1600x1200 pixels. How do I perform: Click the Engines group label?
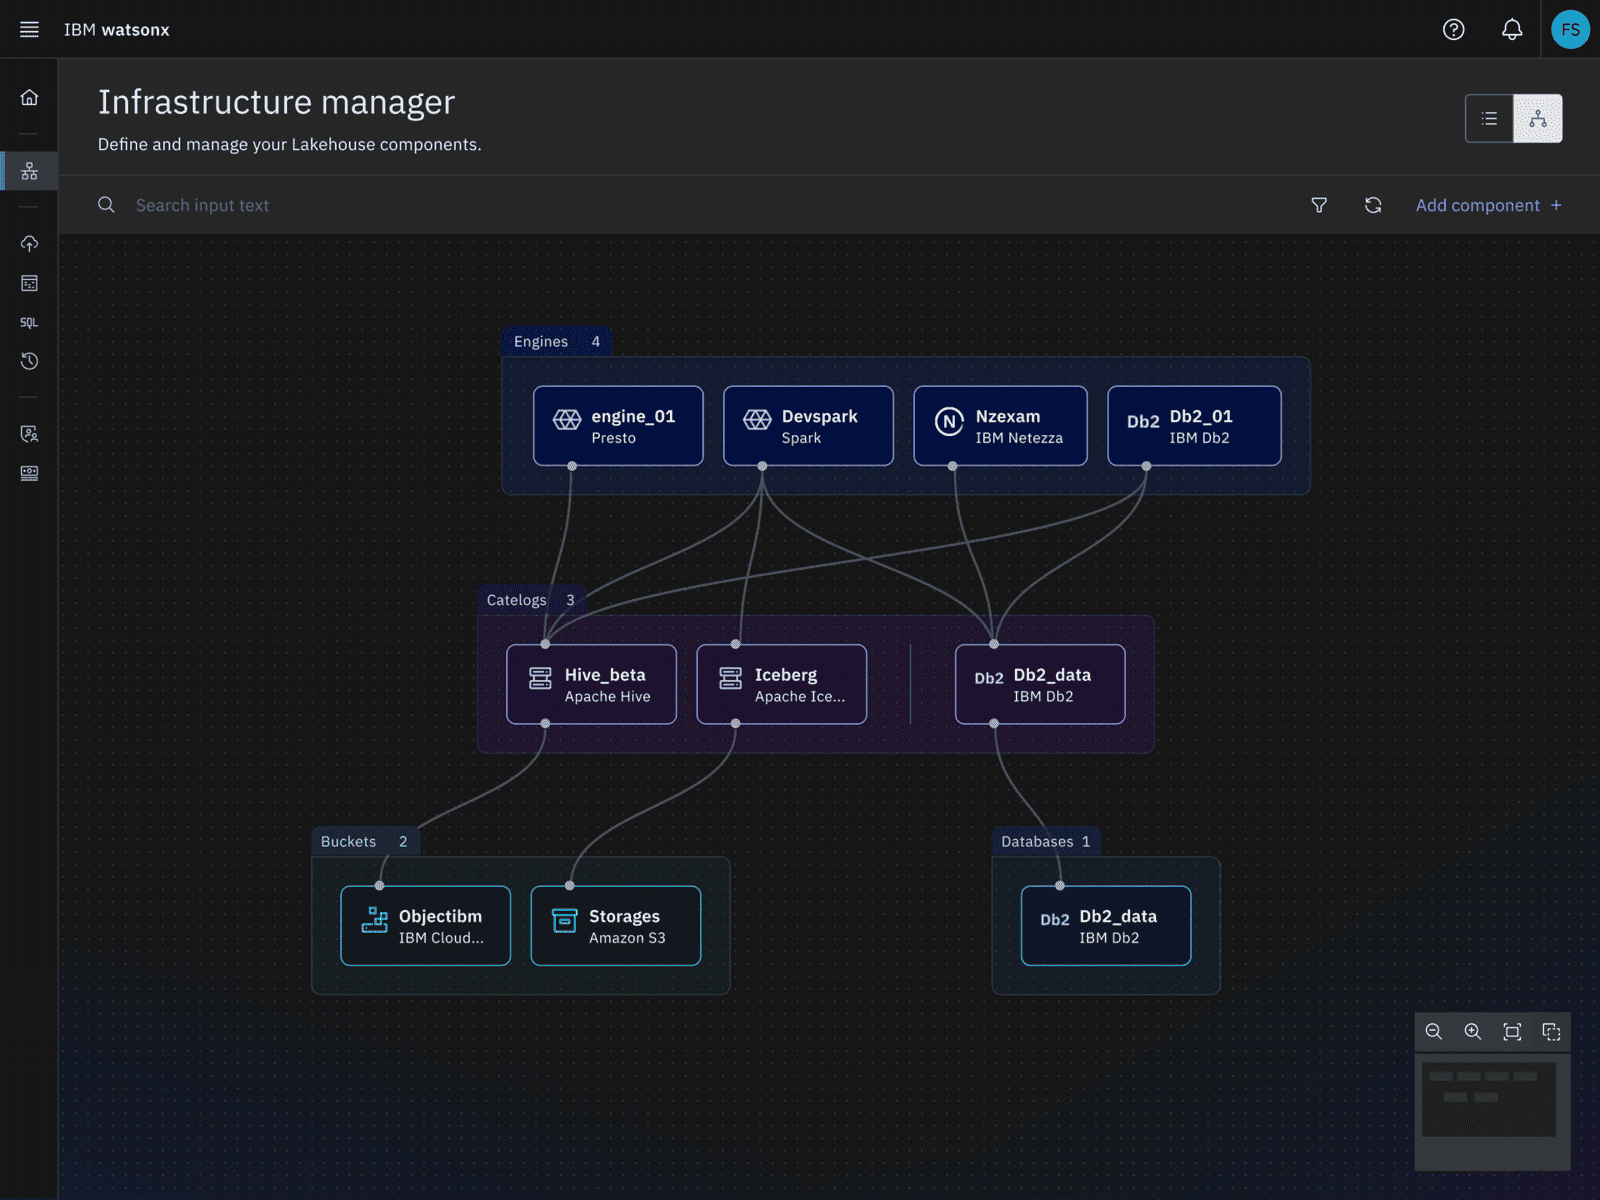click(556, 342)
